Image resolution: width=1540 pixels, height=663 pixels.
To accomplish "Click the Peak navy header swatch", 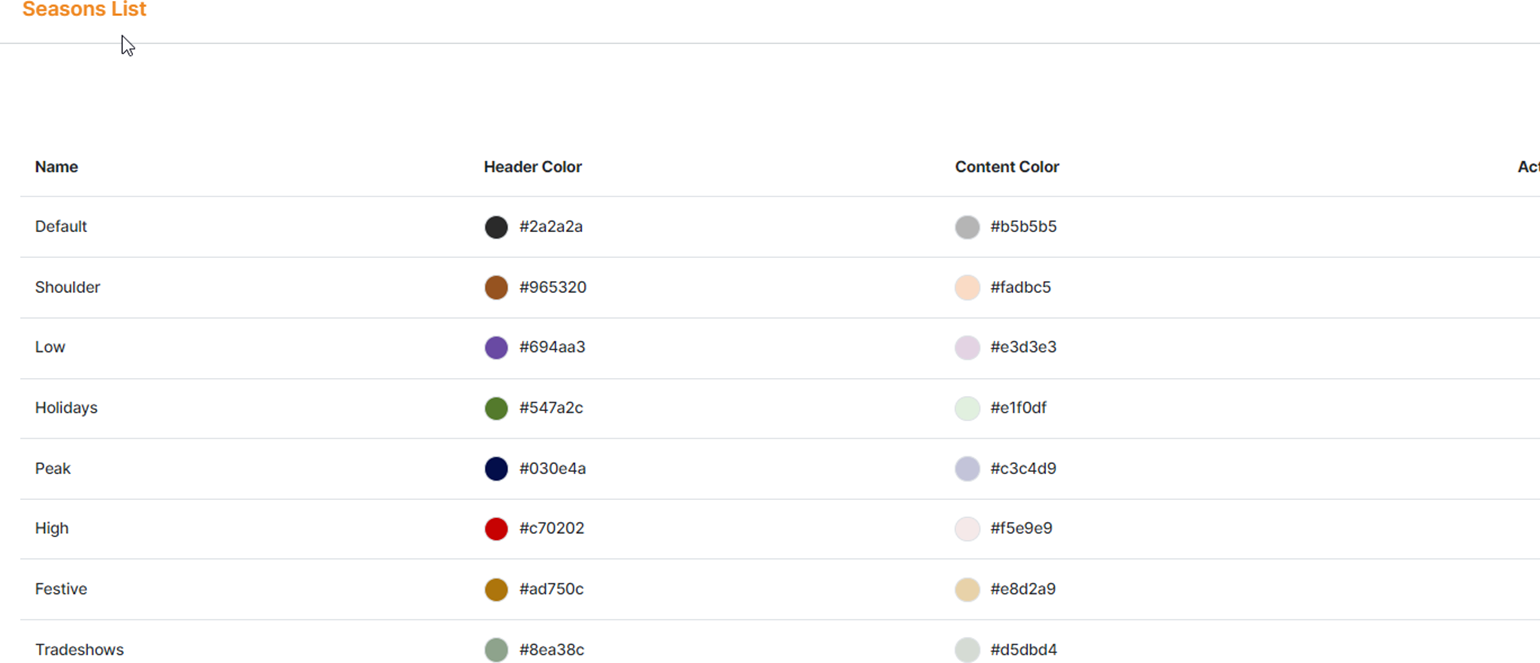I will 496,469.
